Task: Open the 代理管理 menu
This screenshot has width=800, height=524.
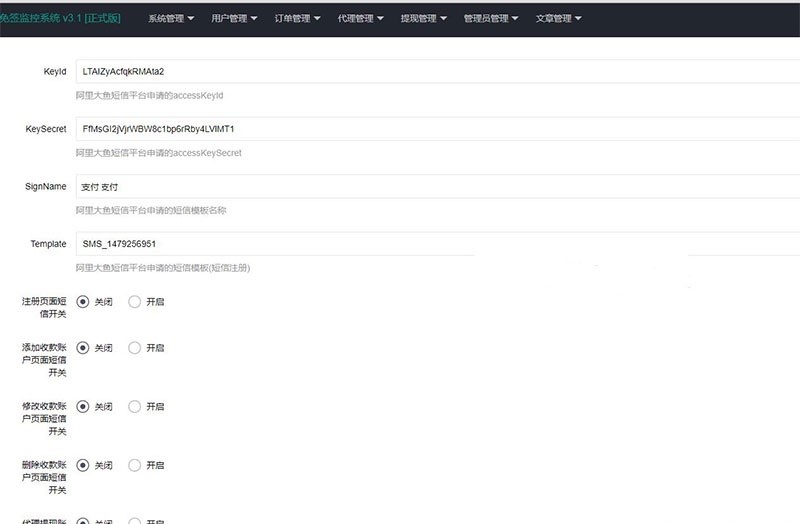Action: [360, 18]
